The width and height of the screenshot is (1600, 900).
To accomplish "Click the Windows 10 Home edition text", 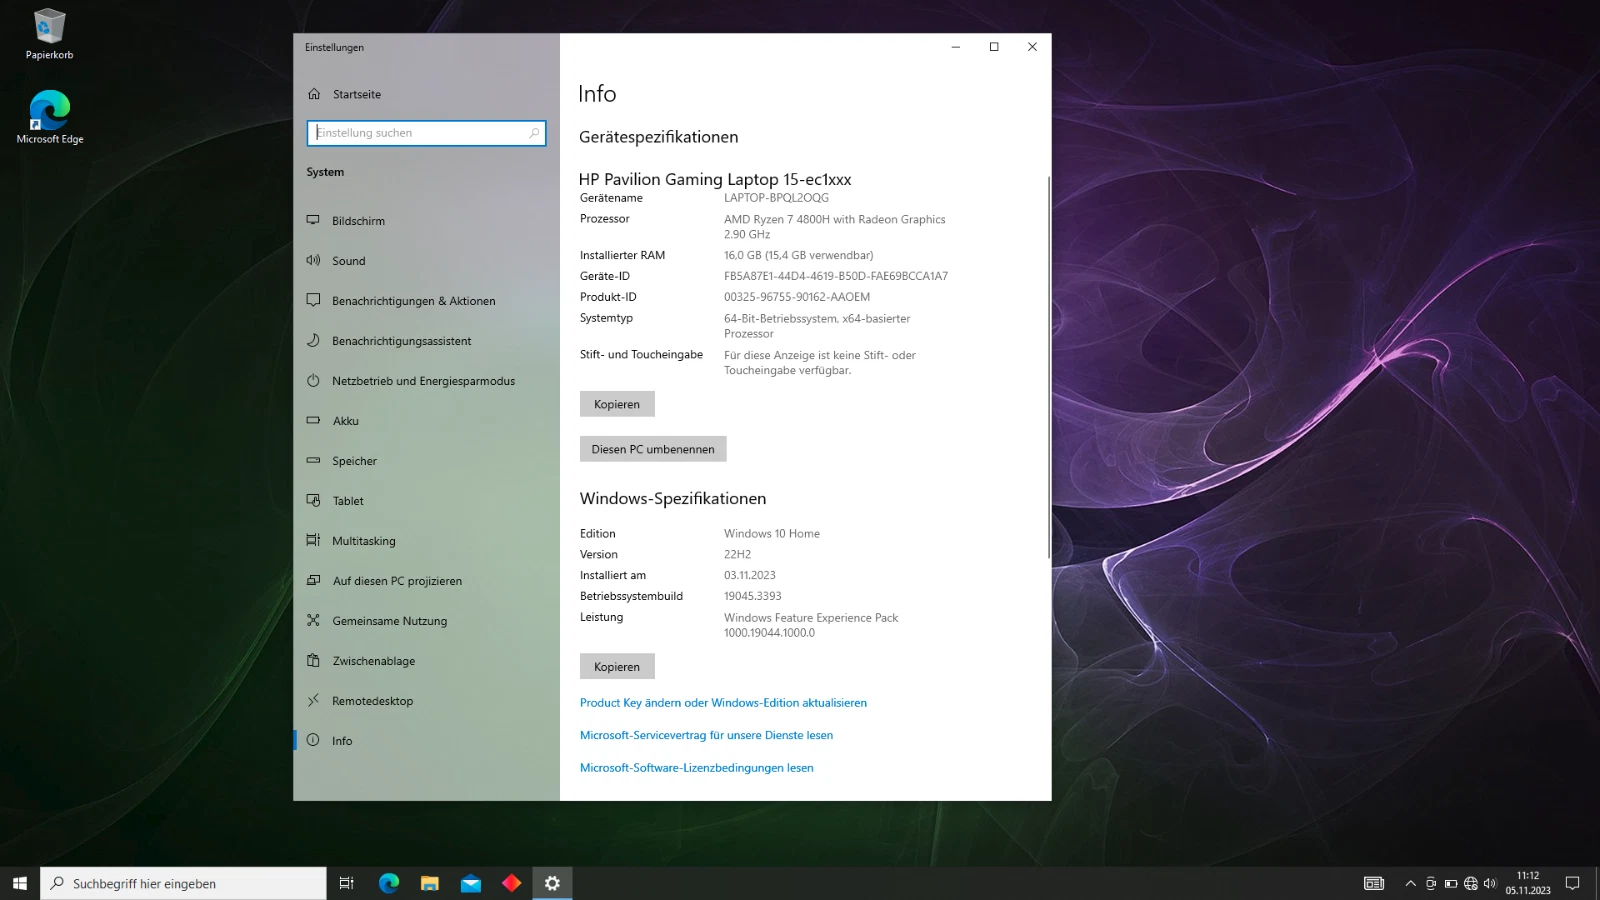I will point(772,534).
